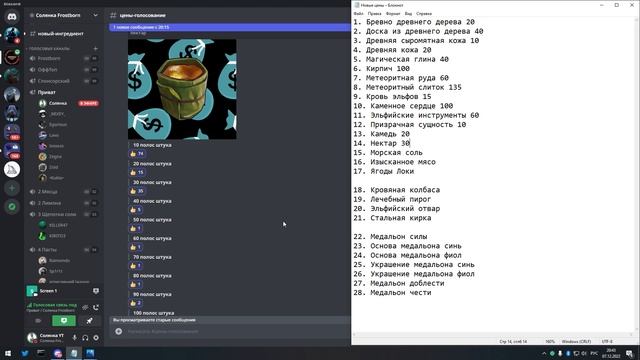The image size is (640, 360).
Task: Open the Windows Start menu
Action: click(x=8, y=353)
